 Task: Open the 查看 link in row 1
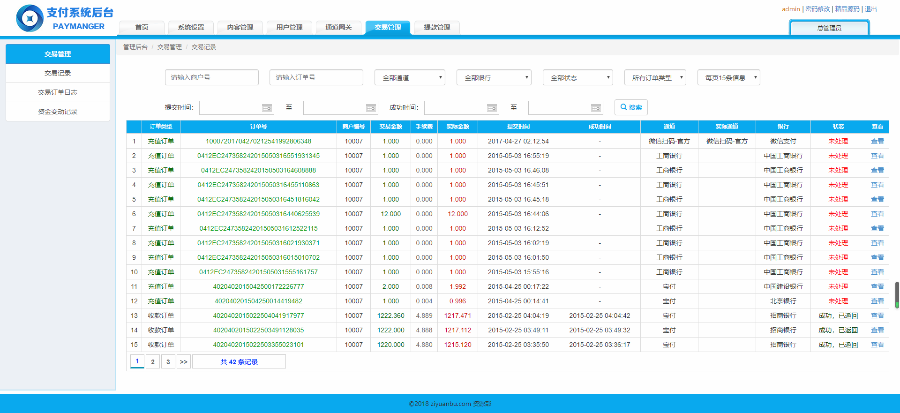tap(877, 141)
